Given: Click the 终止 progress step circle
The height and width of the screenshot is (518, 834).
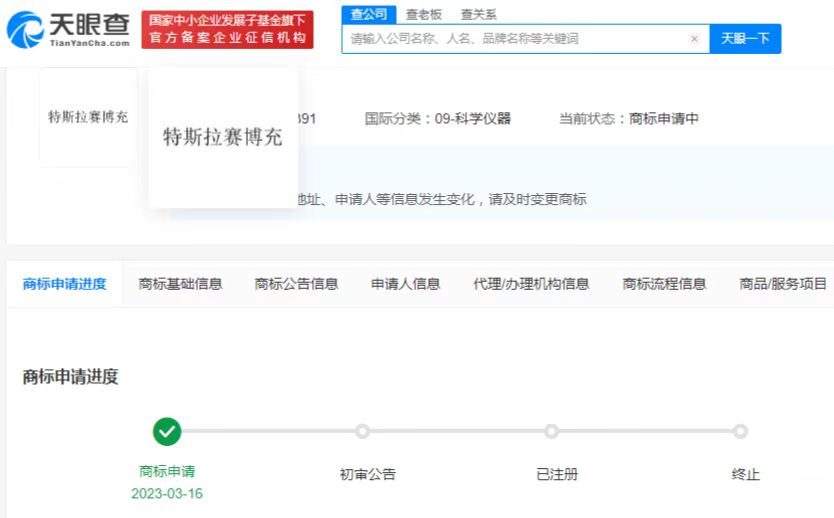Looking at the screenshot, I should (x=740, y=431).
